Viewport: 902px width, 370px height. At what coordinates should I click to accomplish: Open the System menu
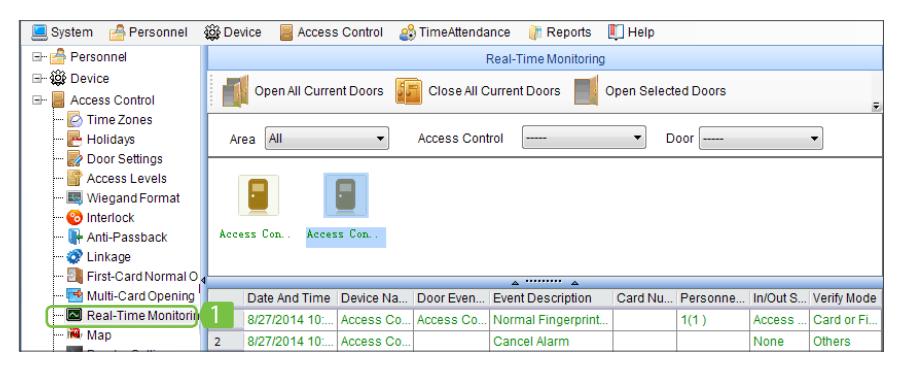click(x=61, y=33)
